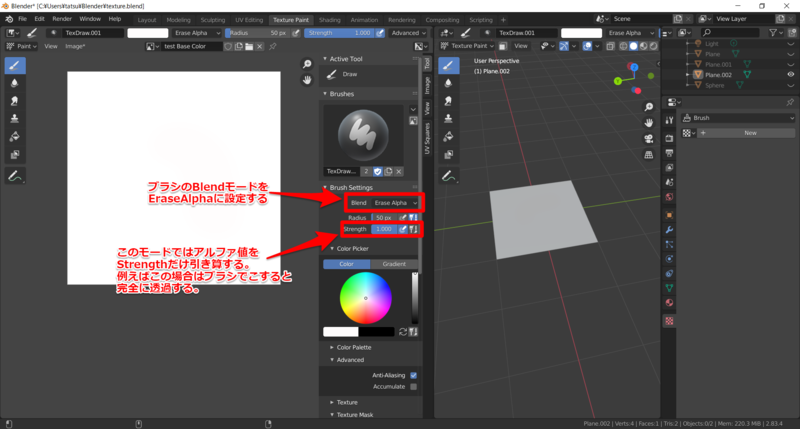Screen dimensions: 800x429
Task: Click the viewport zoom magnifier icon
Action: 648,107
